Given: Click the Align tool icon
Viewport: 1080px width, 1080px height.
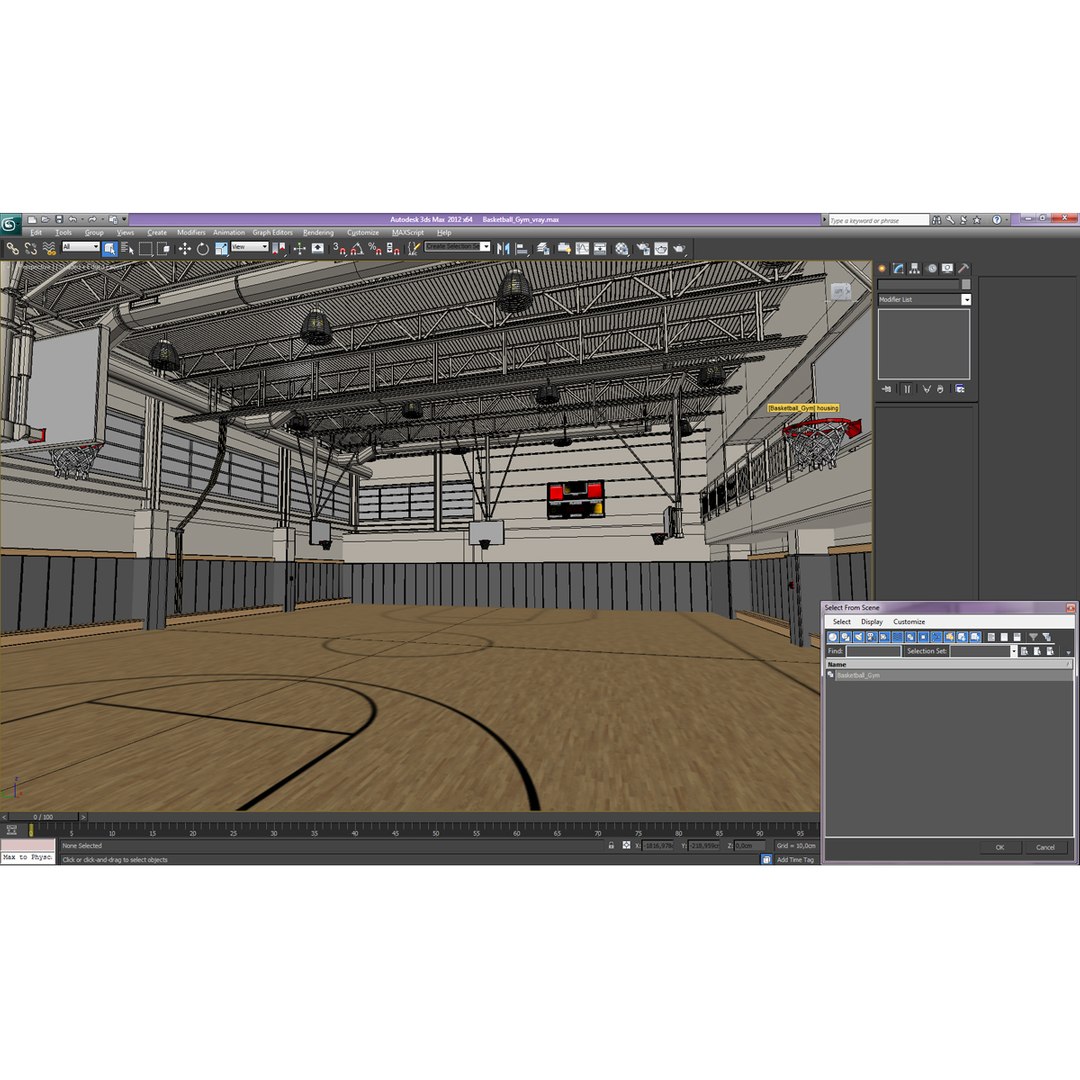Looking at the screenshot, I should pyautogui.click(x=522, y=249).
